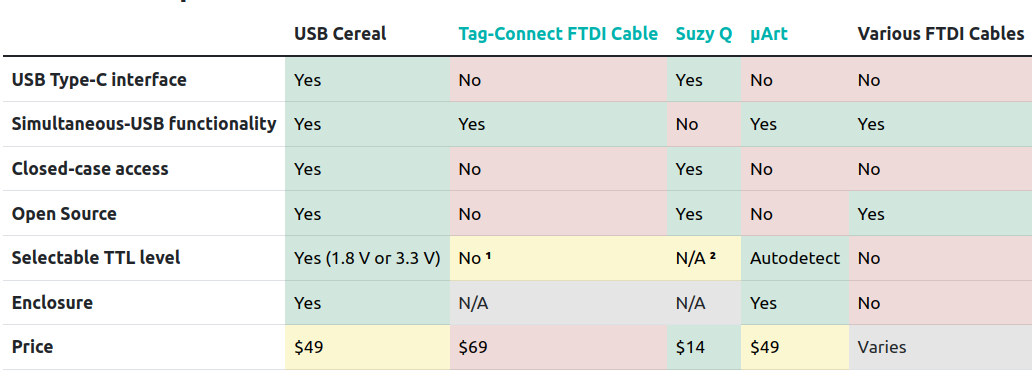Select the USB Type-C interface row label
Image resolution: width=1032 pixels, height=377 pixels.
click(99, 80)
